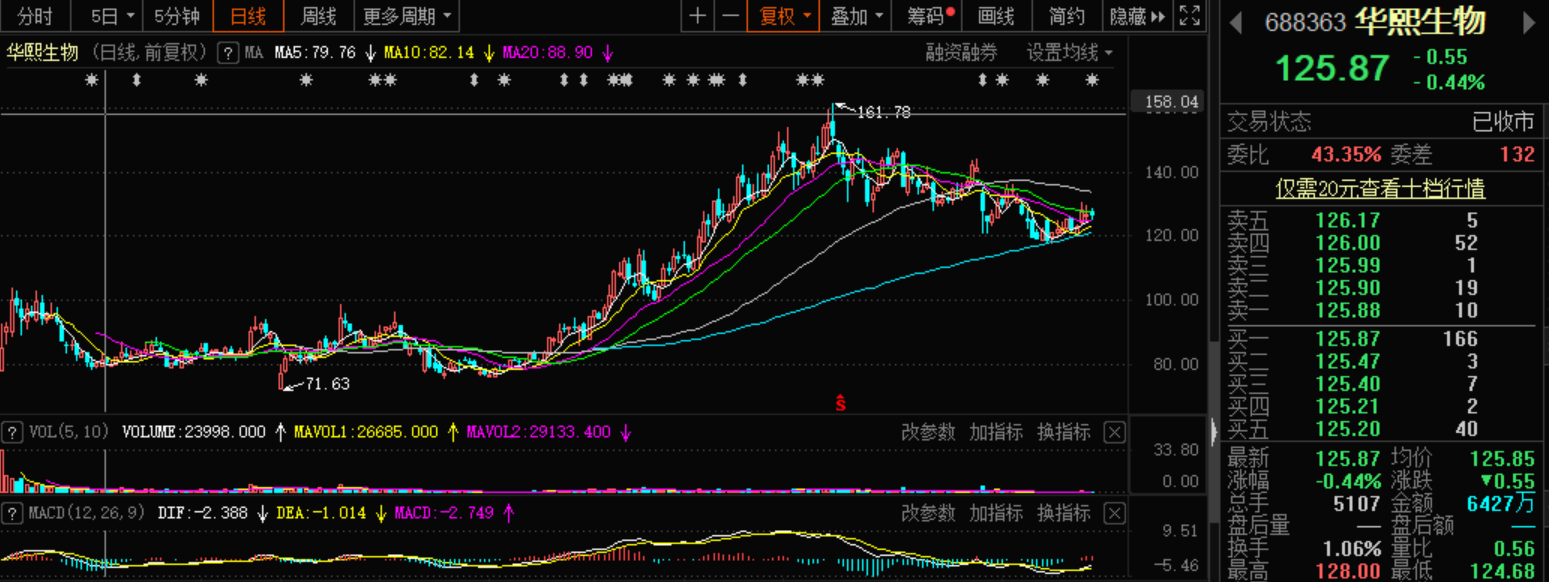Image resolution: width=1549 pixels, height=582 pixels.
Task: Click the MA10:82.14 indicator value
Action: (x=428, y=53)
